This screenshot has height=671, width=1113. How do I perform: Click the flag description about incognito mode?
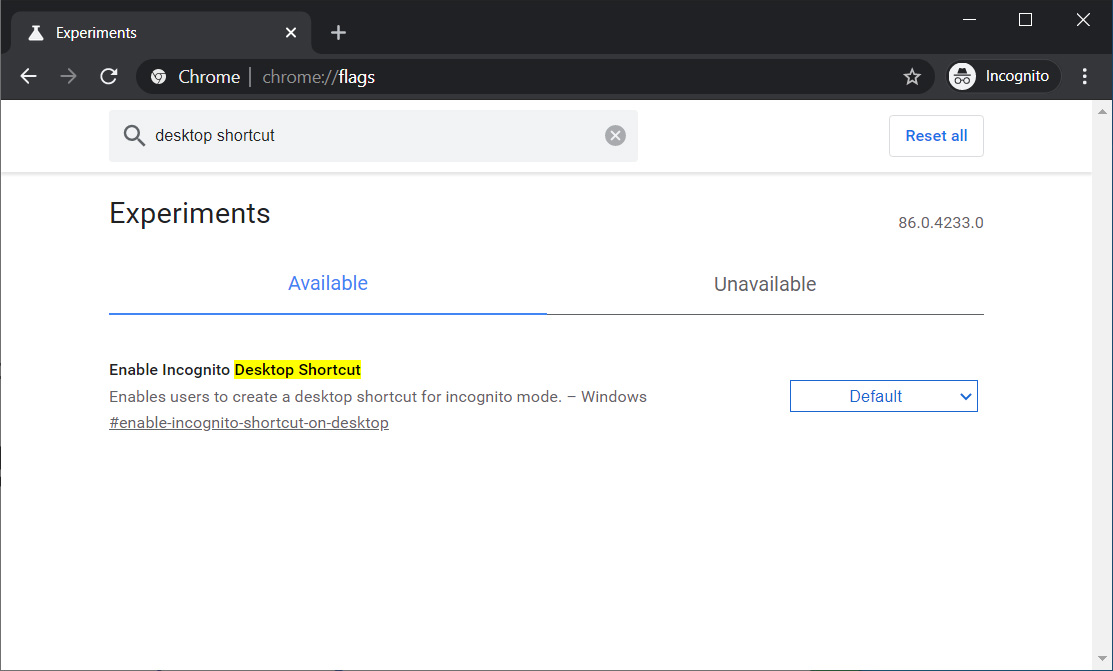(378, 397)
